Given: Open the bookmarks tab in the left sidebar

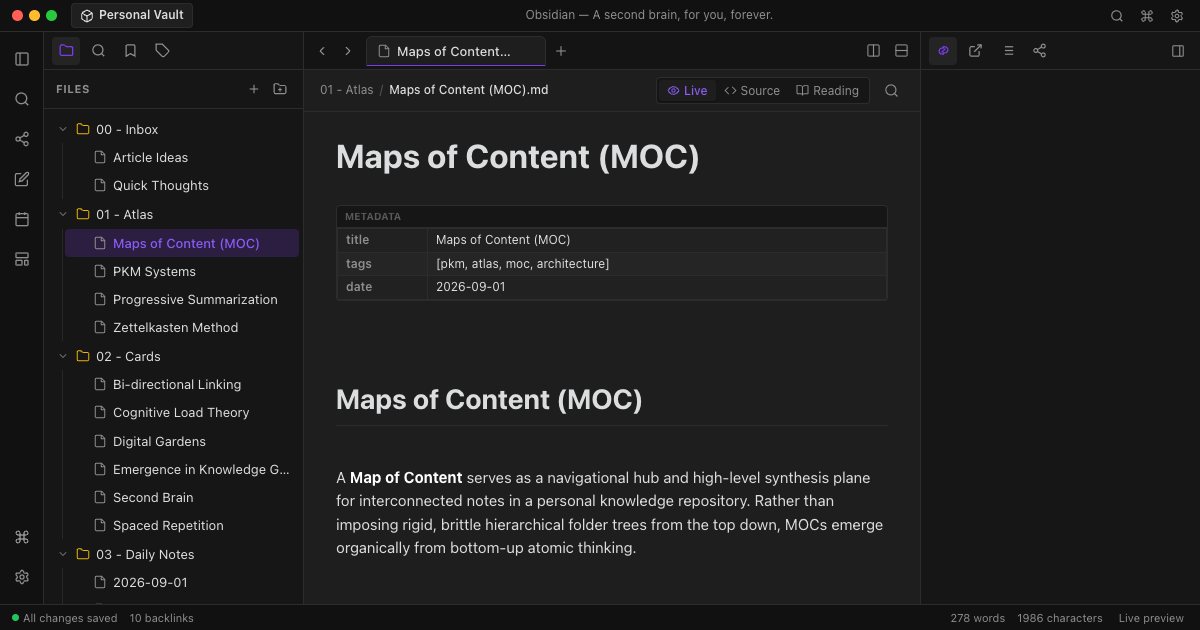Looking at the screenshot, I should (x=130, y=50).
